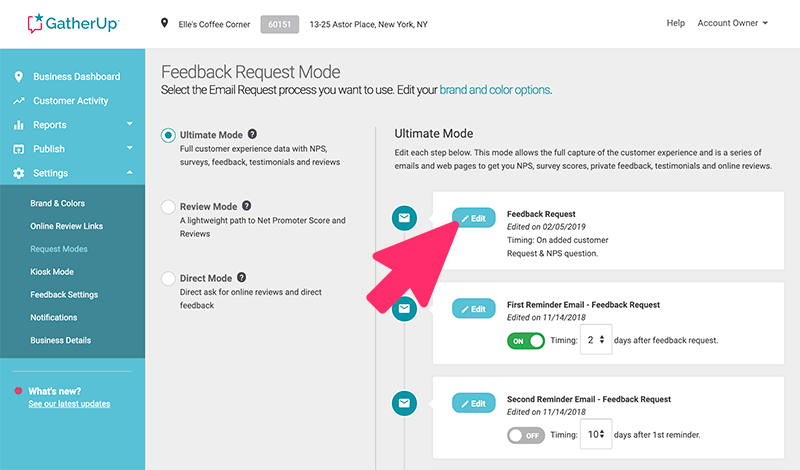Select the Direct Mode radio button
The width and height of the screenshot is (800, 470).
tap(168, 279)
